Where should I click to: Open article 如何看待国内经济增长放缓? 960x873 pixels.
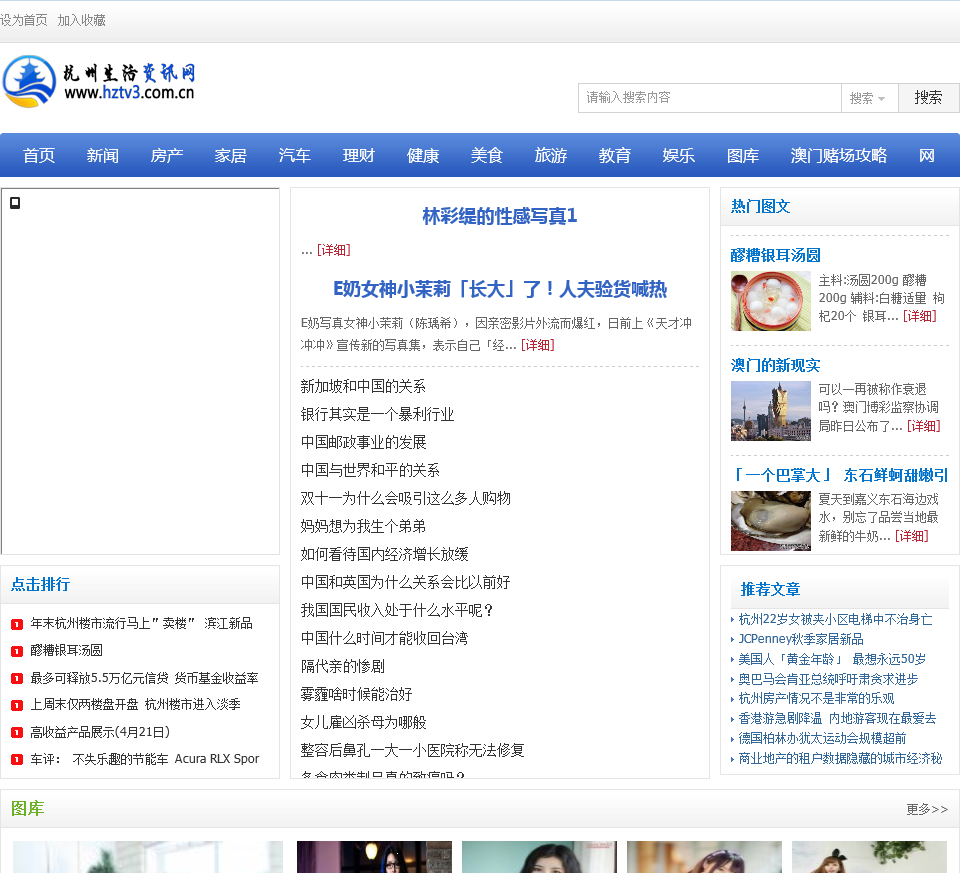click(384, 555)
